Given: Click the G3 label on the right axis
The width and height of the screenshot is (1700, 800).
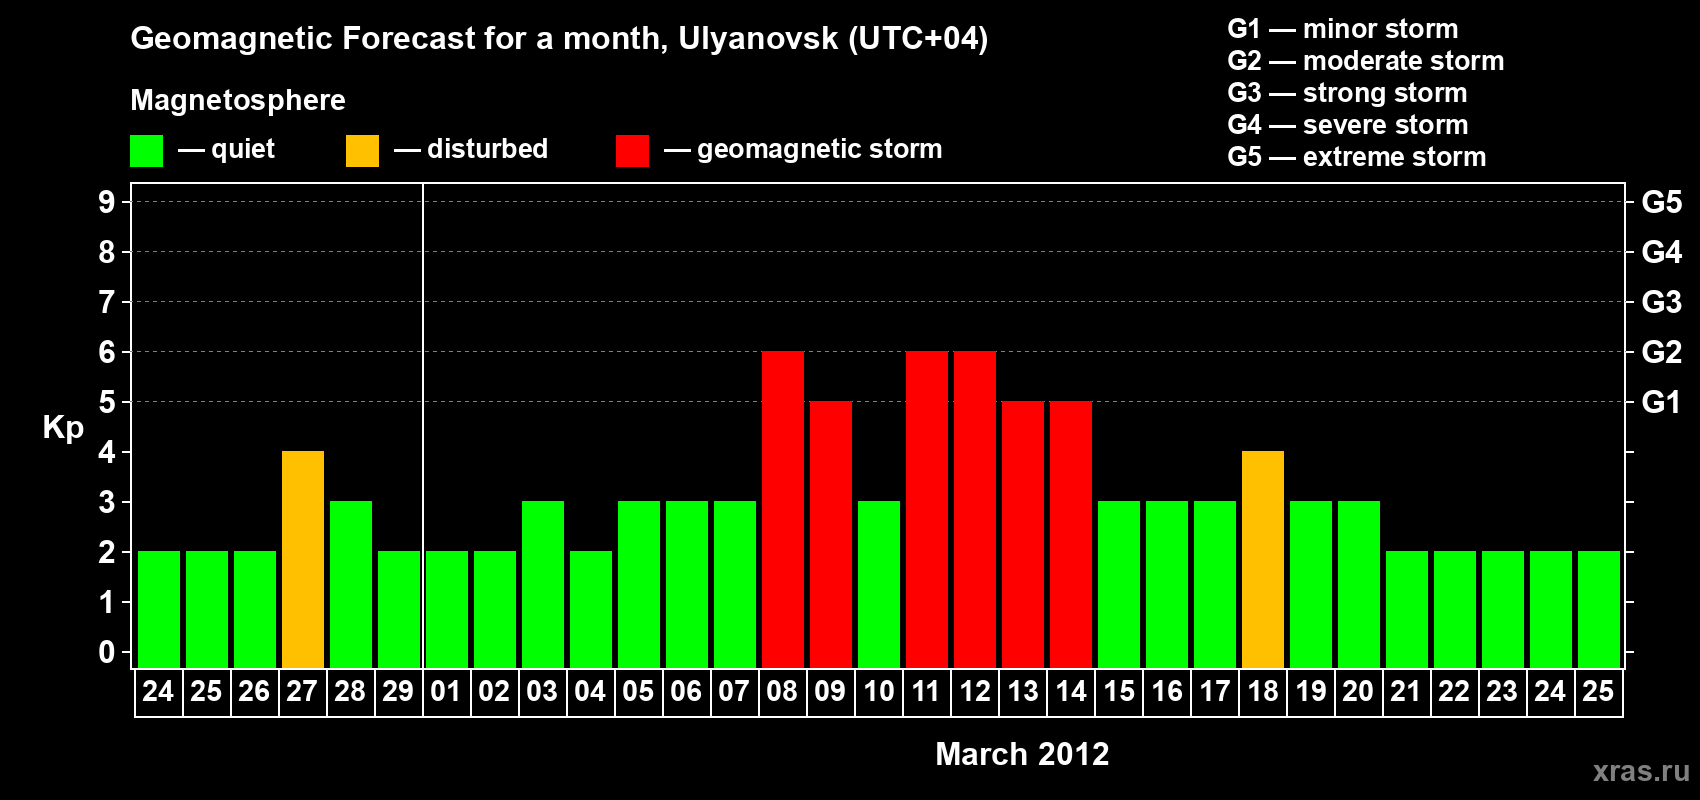Looking at the screenshot, I should point(1662,302).
